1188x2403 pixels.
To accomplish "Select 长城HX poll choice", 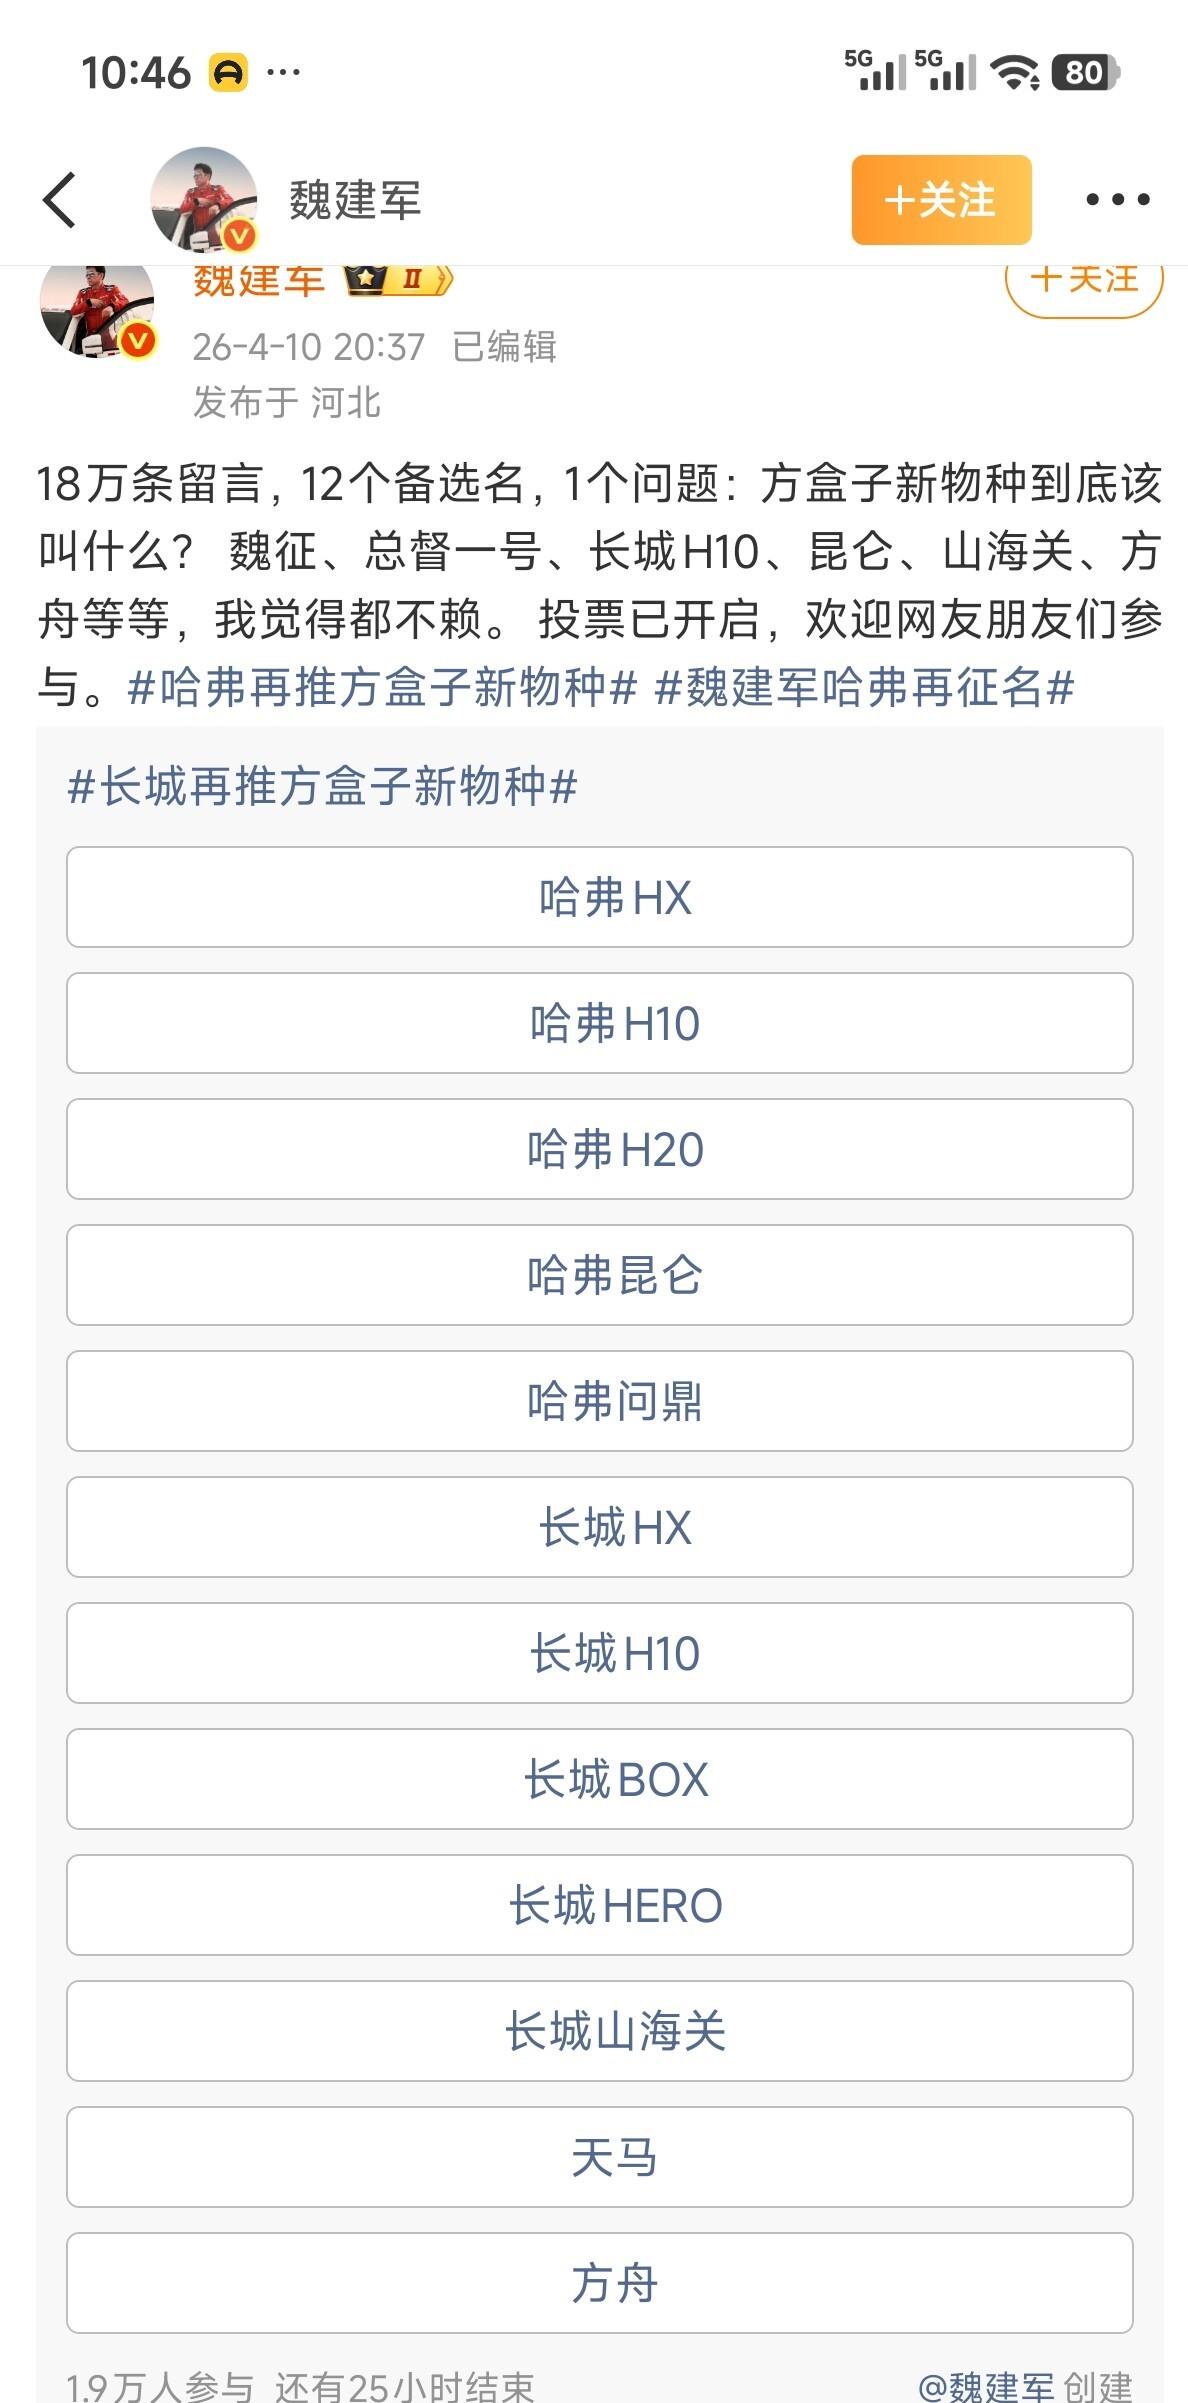I will point(599,1527).
